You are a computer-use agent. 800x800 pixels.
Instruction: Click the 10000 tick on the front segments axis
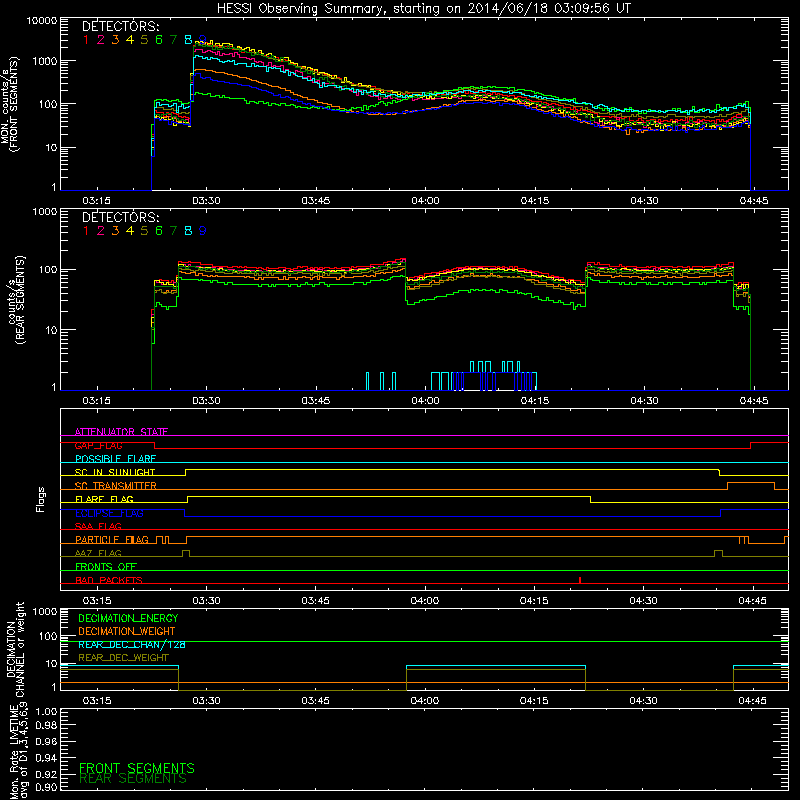(x=42, y=21)
